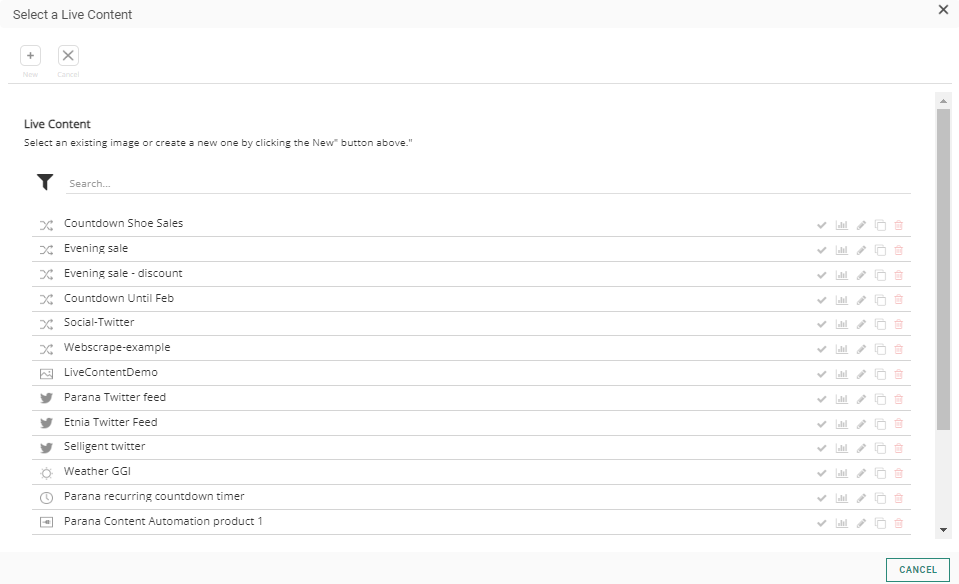
Task: Delete the Weather GGI item
Action: [x=898, y=473]
